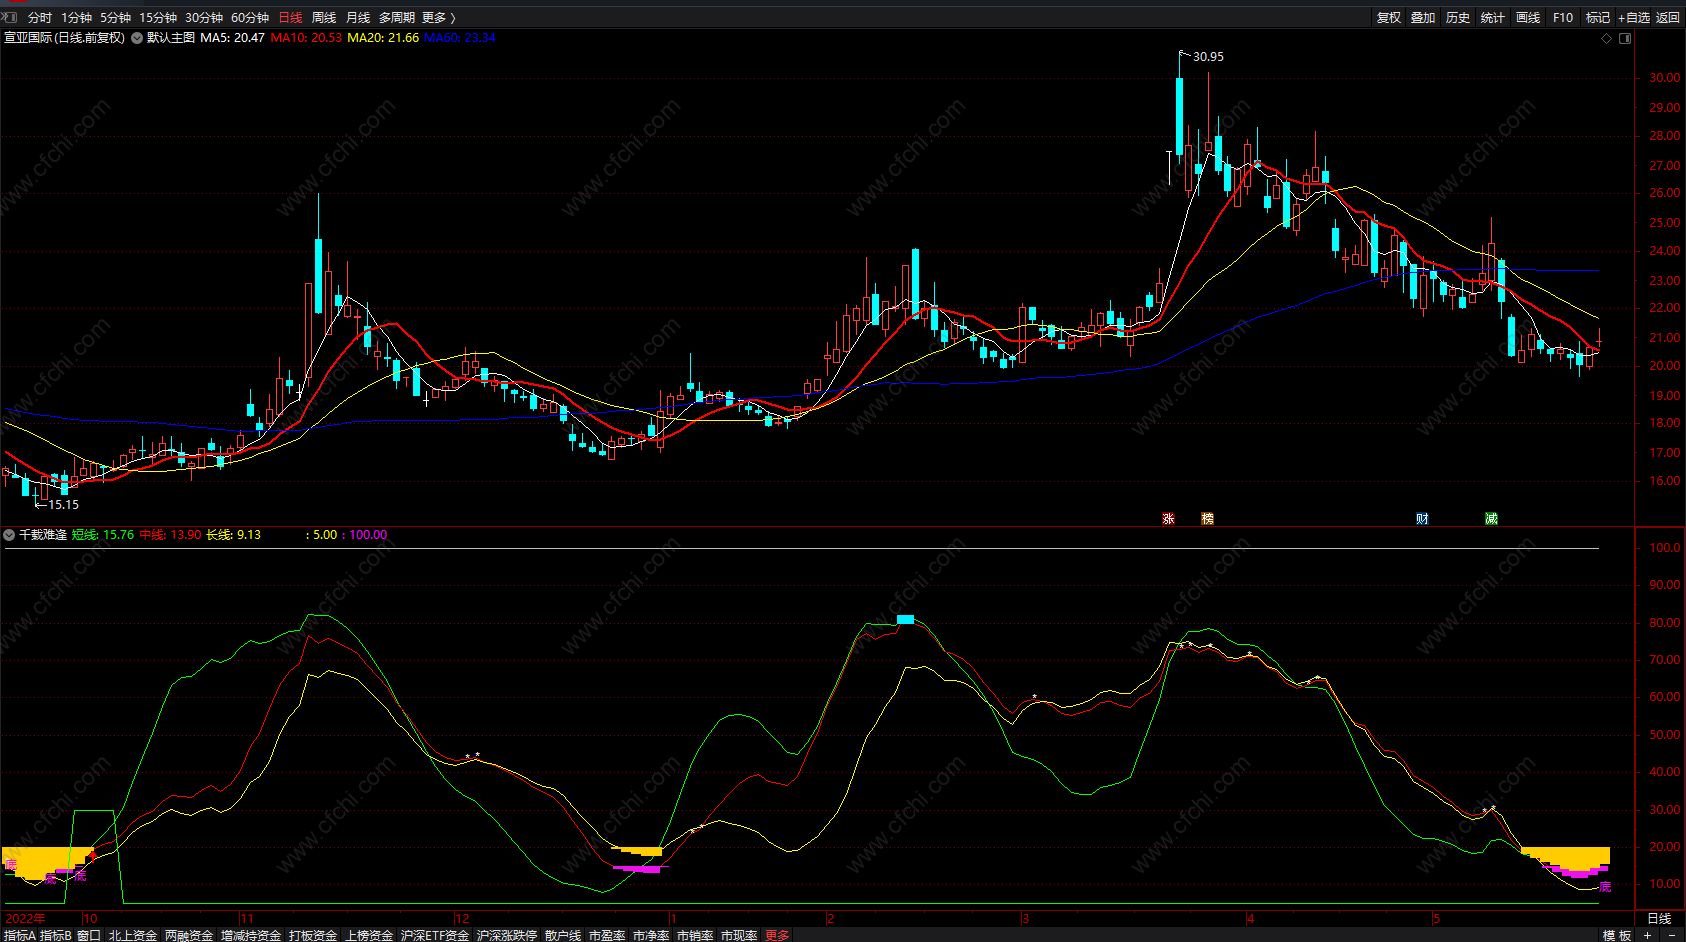The height and width of the screenshot is (942, 1686).
Task: Select the 15分钟 period
Action: [x=158, y=18]
